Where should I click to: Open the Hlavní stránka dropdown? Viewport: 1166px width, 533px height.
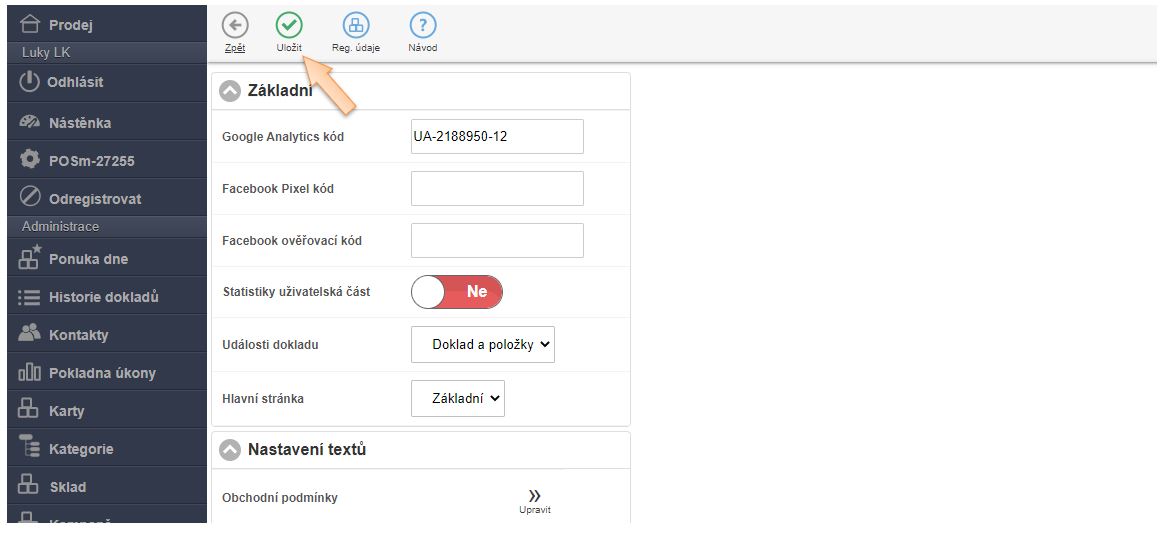458,398
